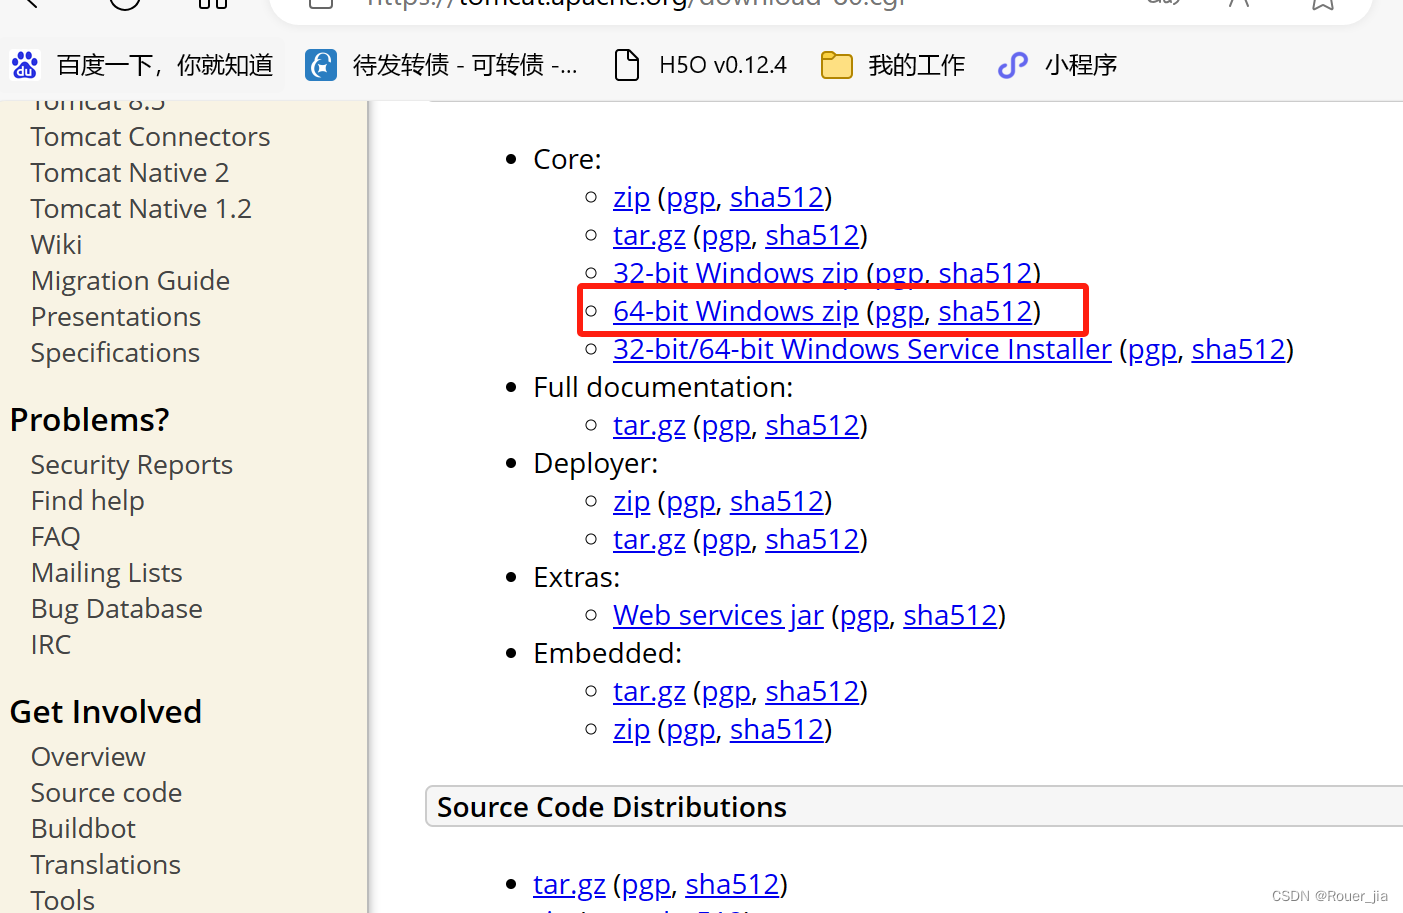Open pgp for Web services jar
This screenshot has height=913, width=1403.
(x=864, y=616)
